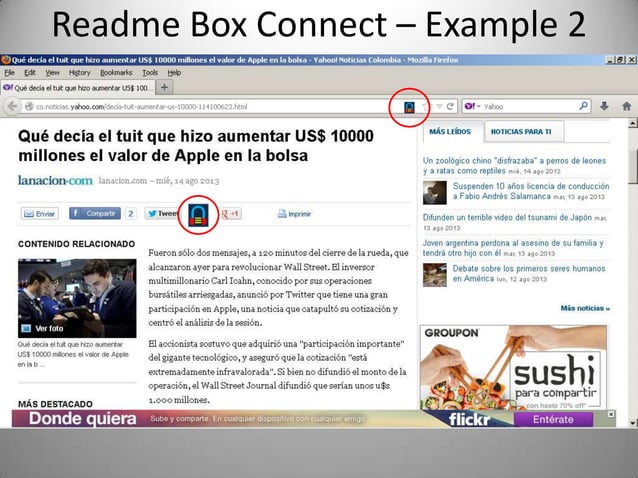This screenshot has width=638, height=478.
Task: Go back with the browser back arrow
Action: coord(12,107)
